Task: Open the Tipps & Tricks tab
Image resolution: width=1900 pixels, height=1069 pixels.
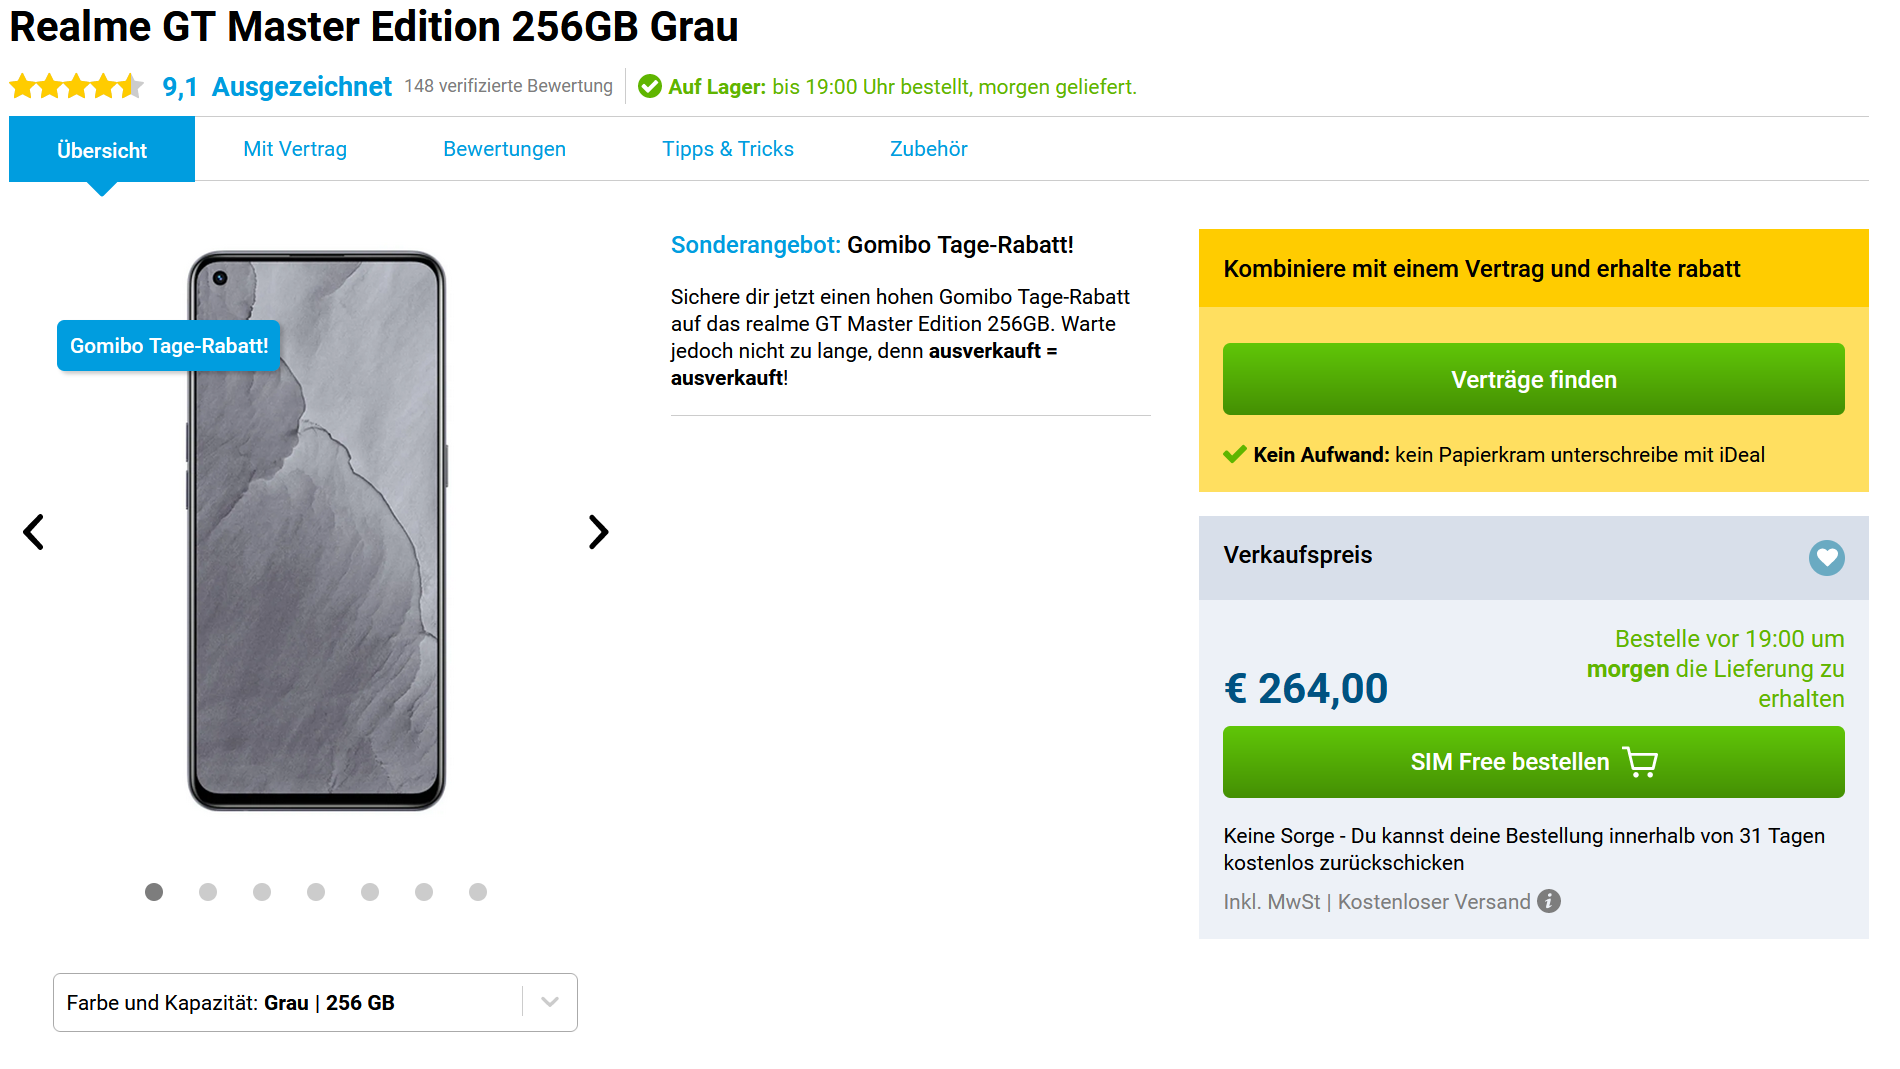Action: (x=728, y=149)
